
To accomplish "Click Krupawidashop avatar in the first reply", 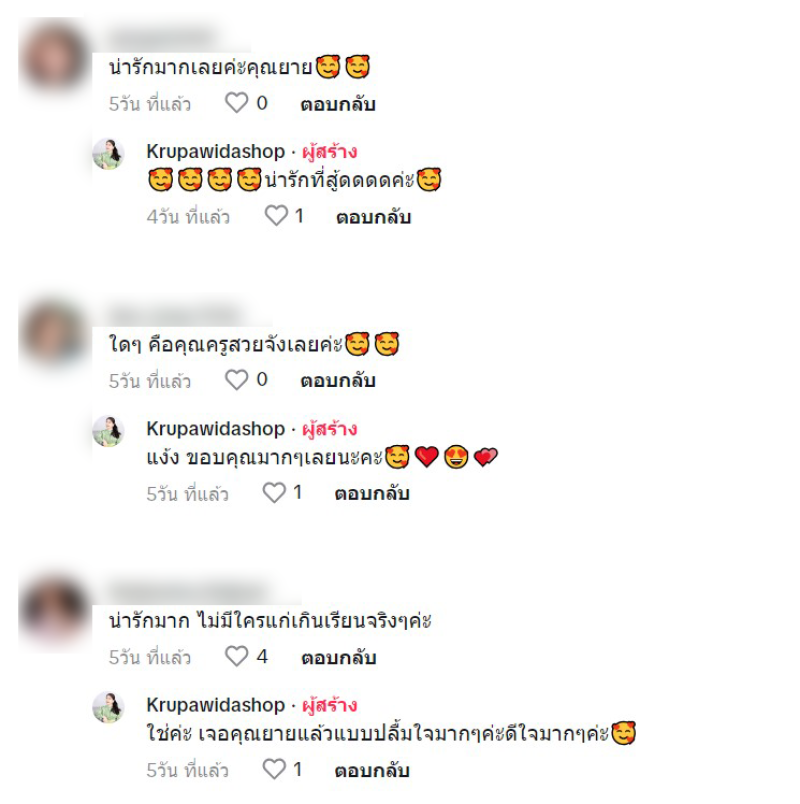I will [108, 154].
